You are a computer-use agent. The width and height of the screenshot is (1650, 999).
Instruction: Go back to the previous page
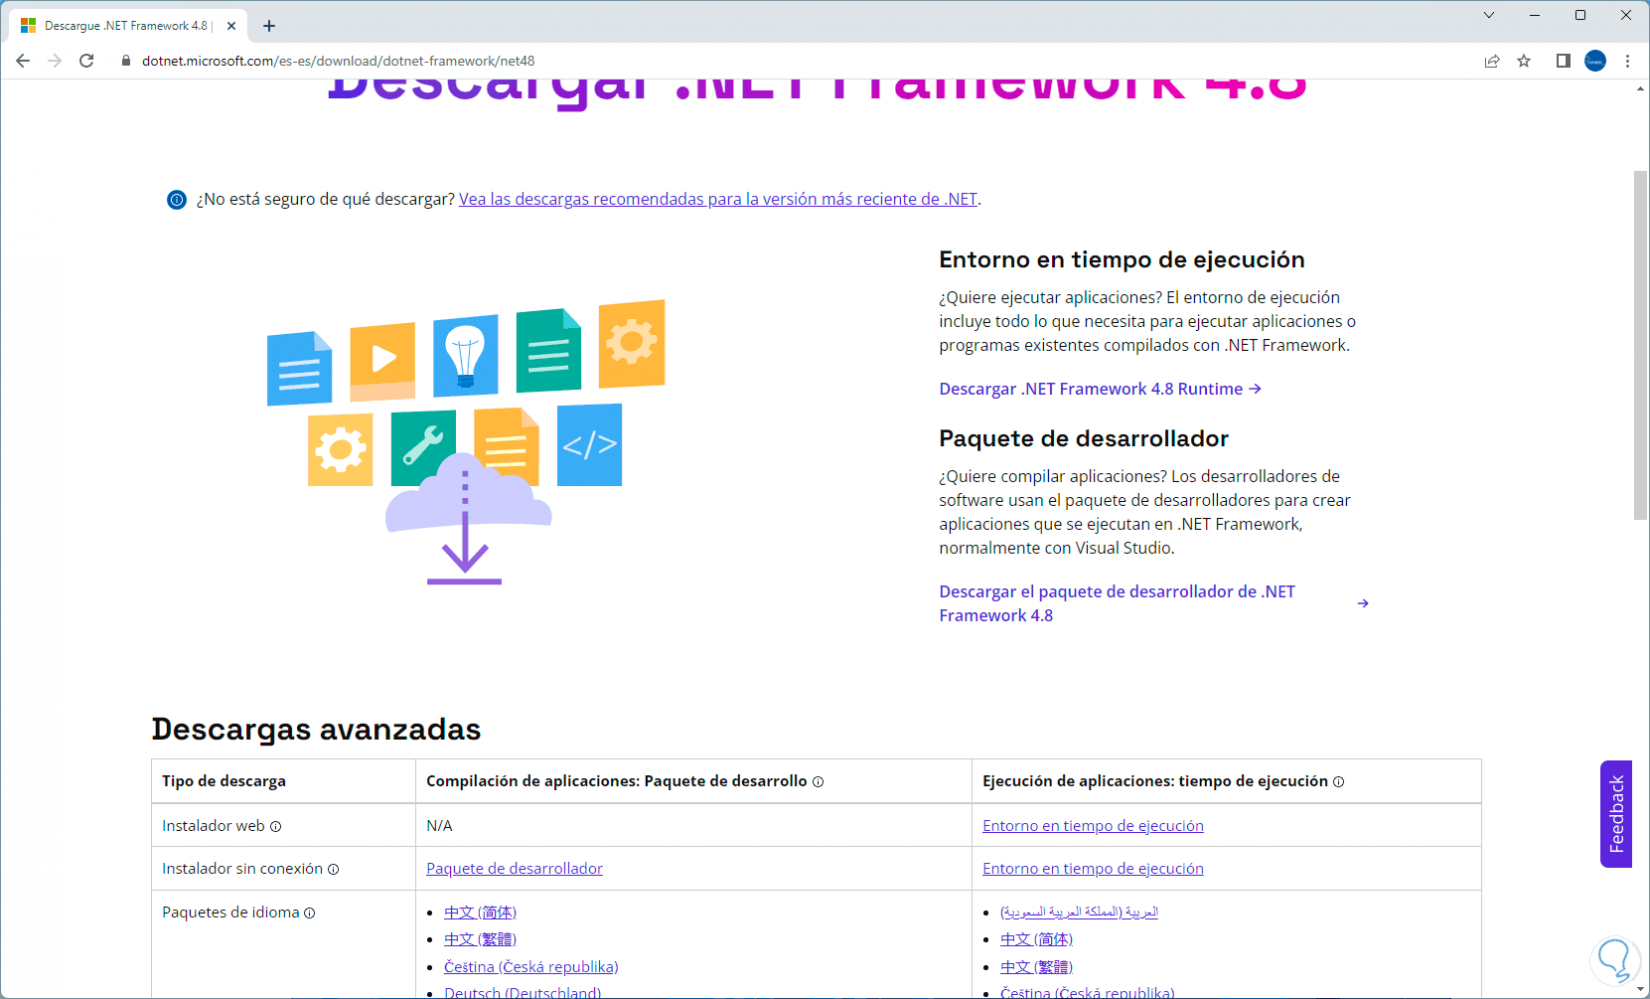(x=22, y=61)
